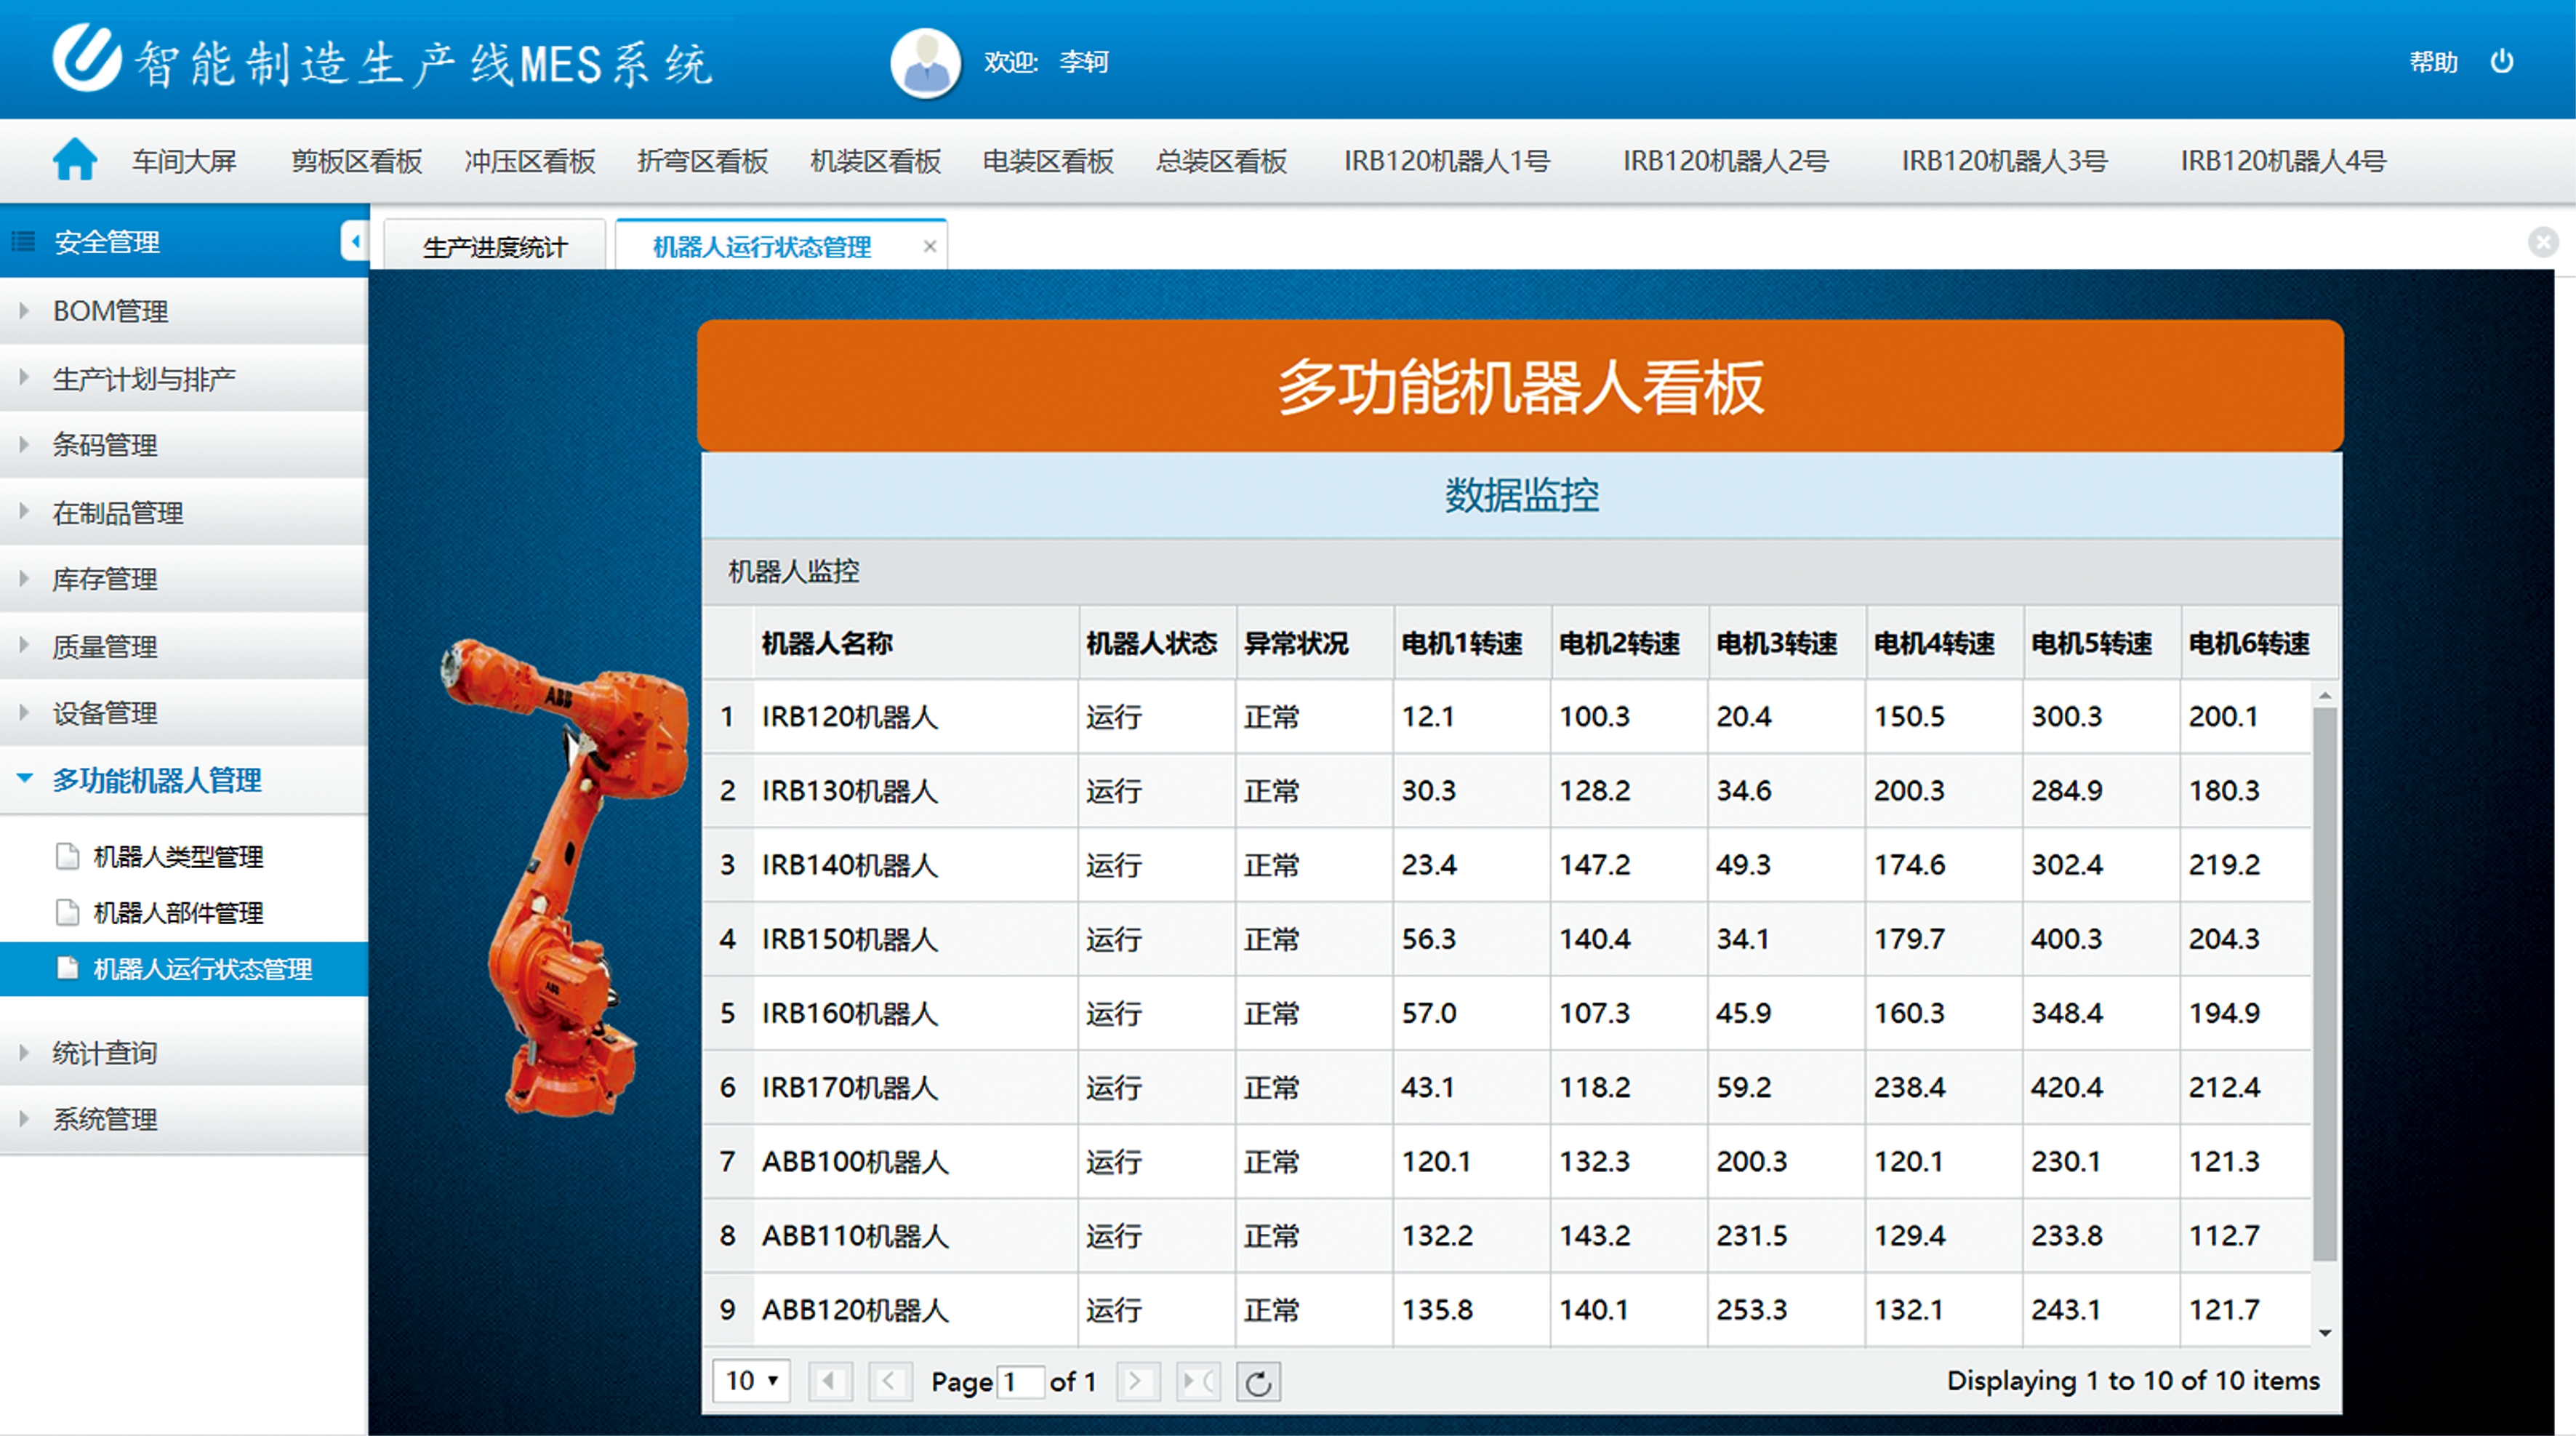Viewport: 2576px width, 1436px height.
Task: Go to last page with pager icon
Action: tap(1197, 1382)
